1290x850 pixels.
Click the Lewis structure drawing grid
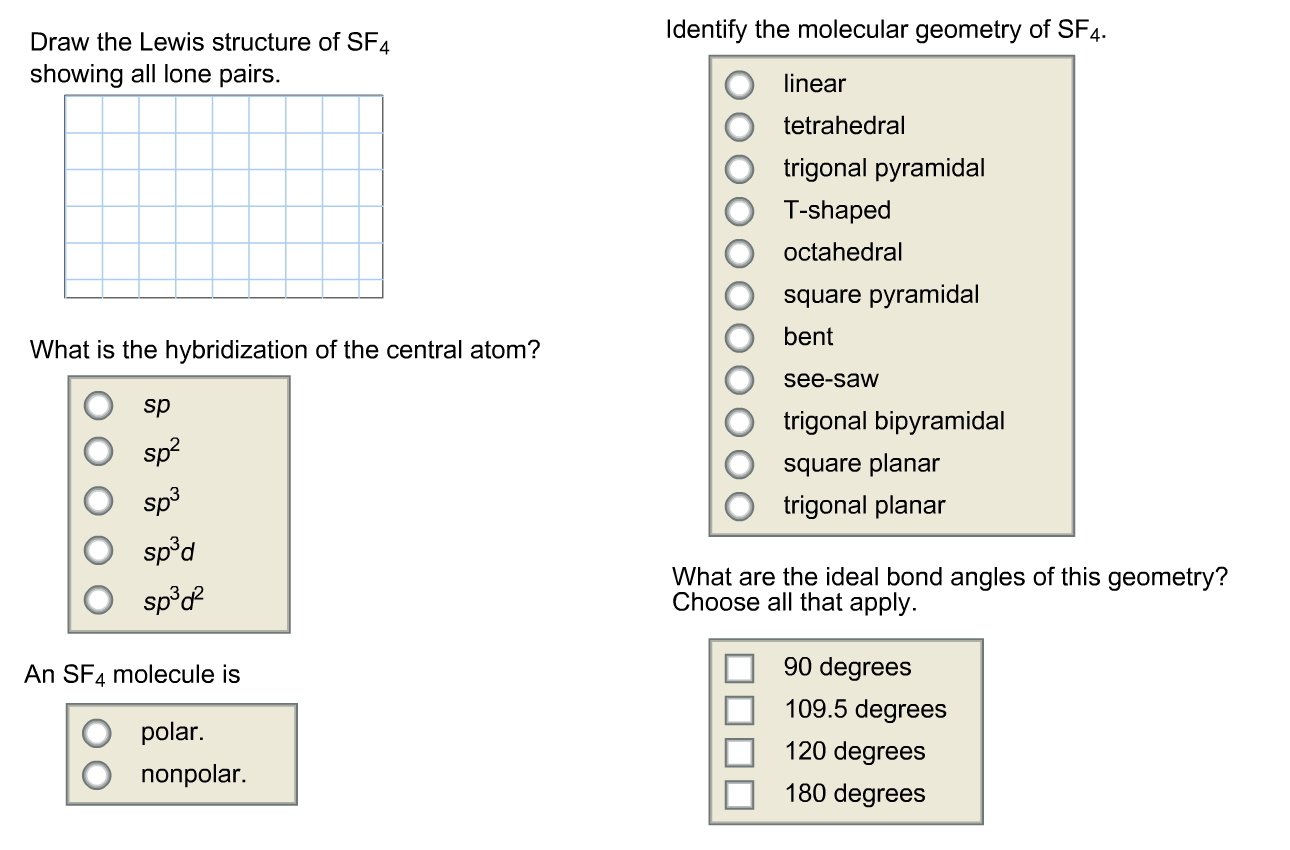coord(224,197)
